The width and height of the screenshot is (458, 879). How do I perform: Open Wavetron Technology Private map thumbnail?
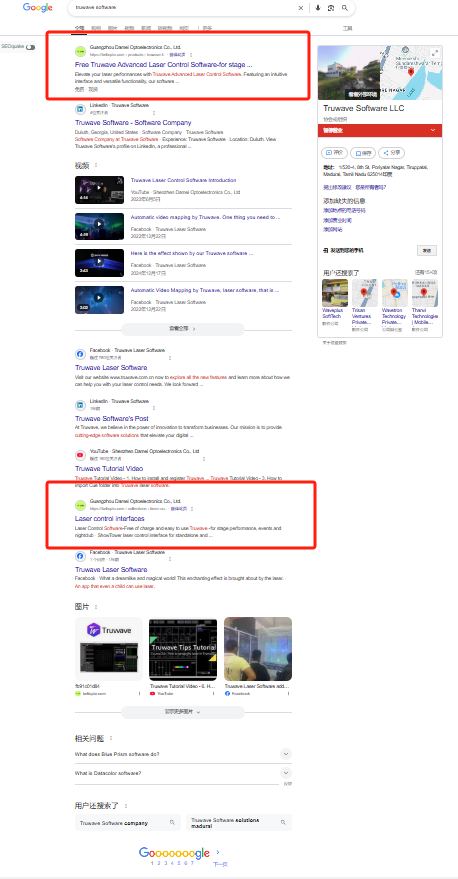(395, 293)
